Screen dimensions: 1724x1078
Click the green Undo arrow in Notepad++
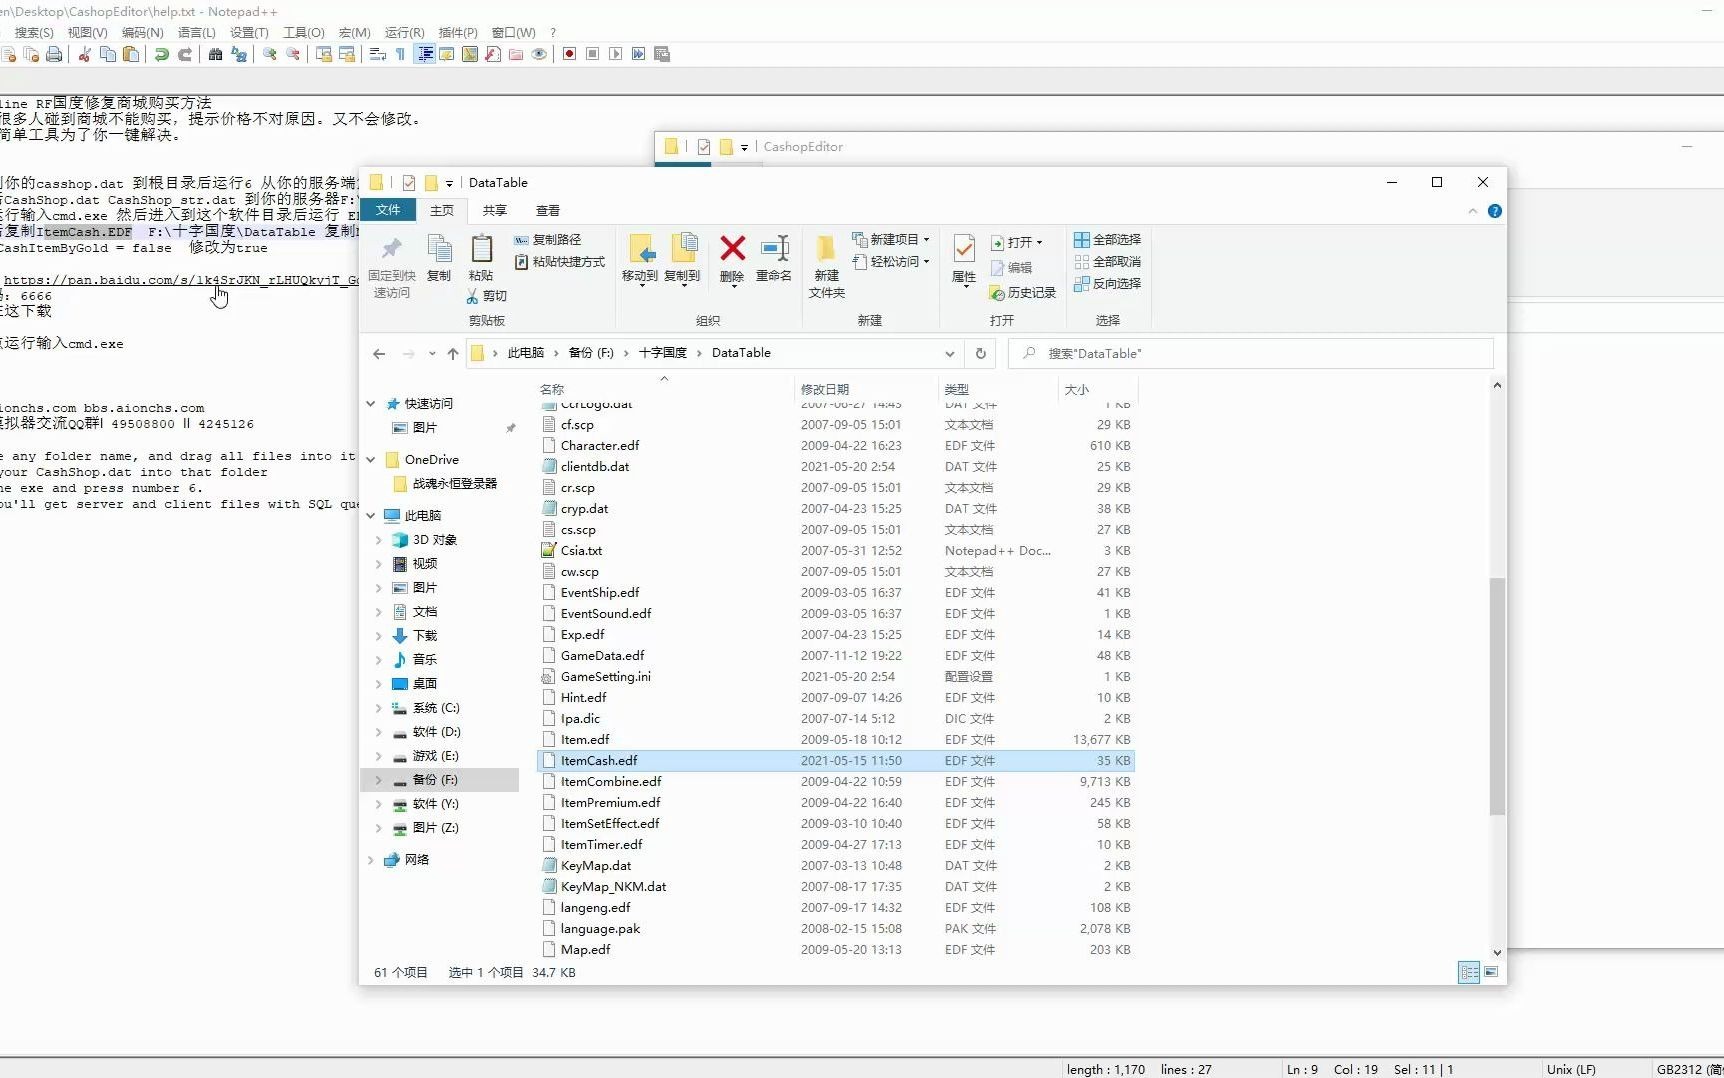(161, 54)
